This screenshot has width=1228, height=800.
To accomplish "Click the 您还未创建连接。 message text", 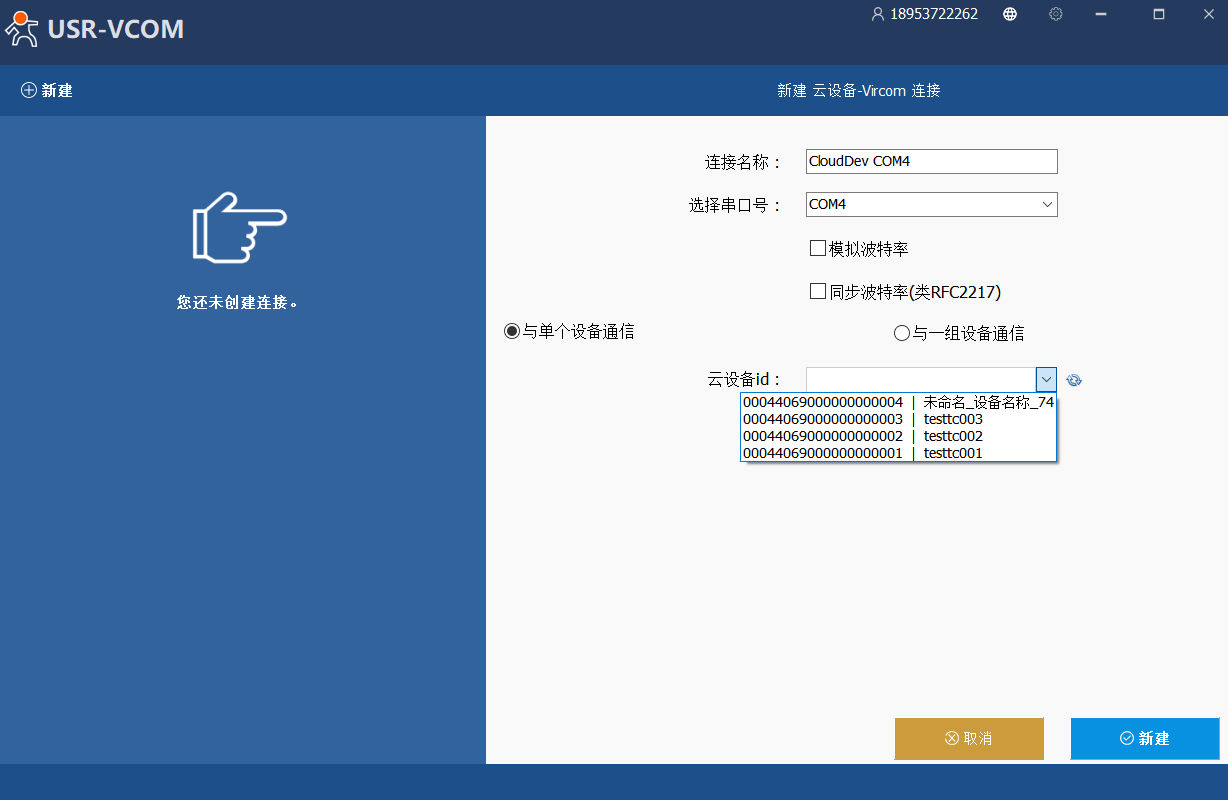I will 238,302.
